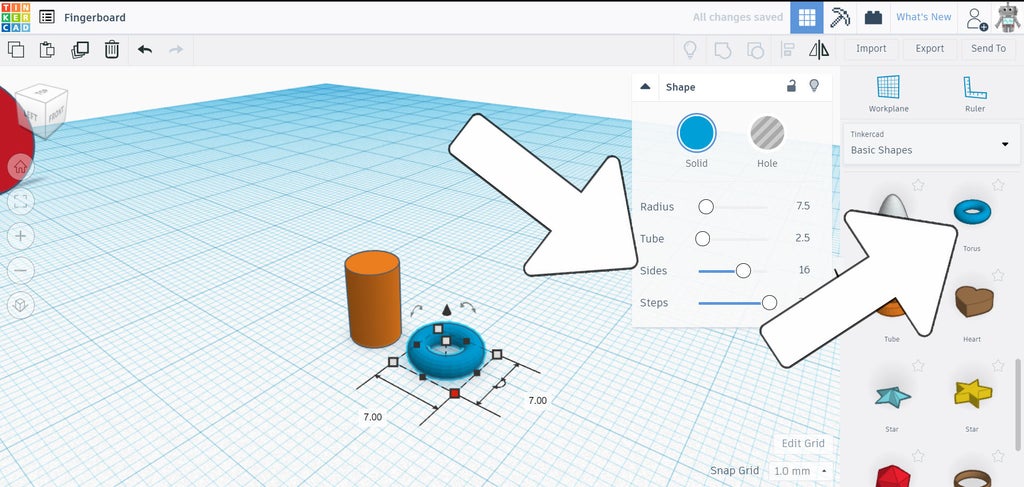Favorite the Heart shape star
Image resolution: width=1024 pixels, height=487 pixels.
tap(997, 275)
